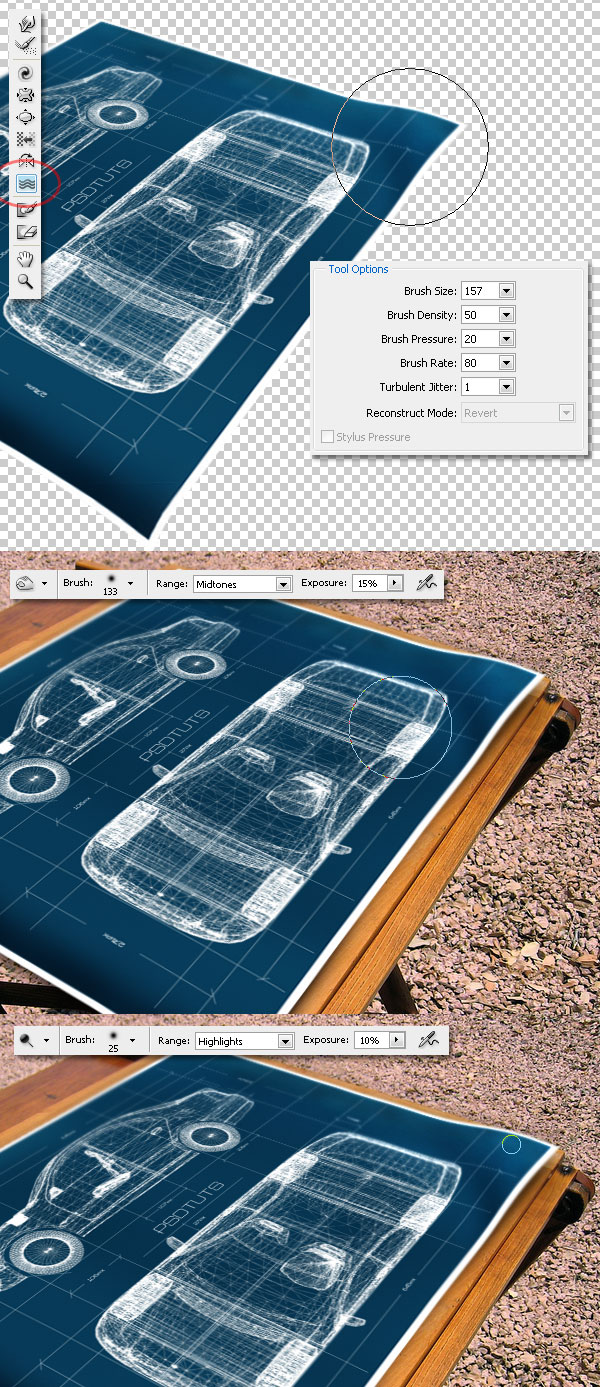This screenshot has height=1387, width=600.
Task: Expand the Range Midtones dropdown
Action: click(x=284, y=584)
